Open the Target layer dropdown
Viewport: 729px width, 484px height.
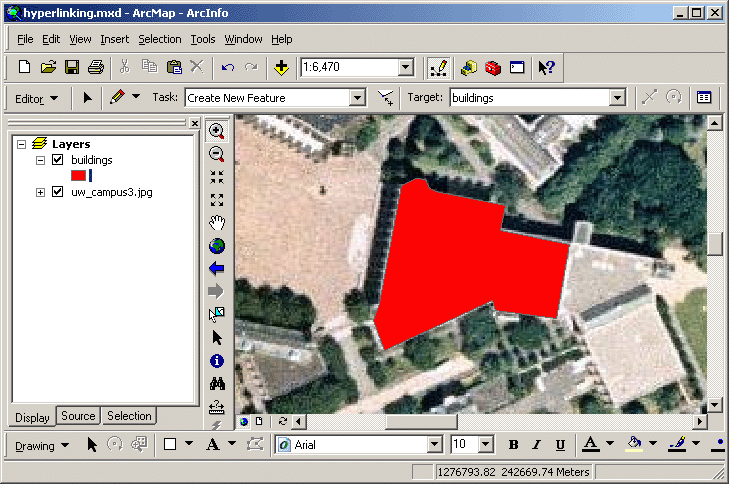pyautogui.click(x=617, y=98)
